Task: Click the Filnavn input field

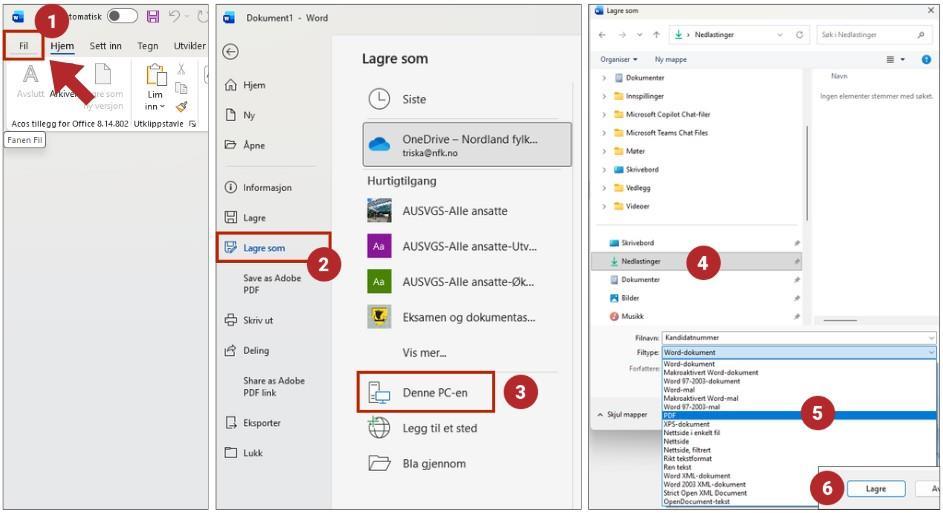Action: point(798,338)
